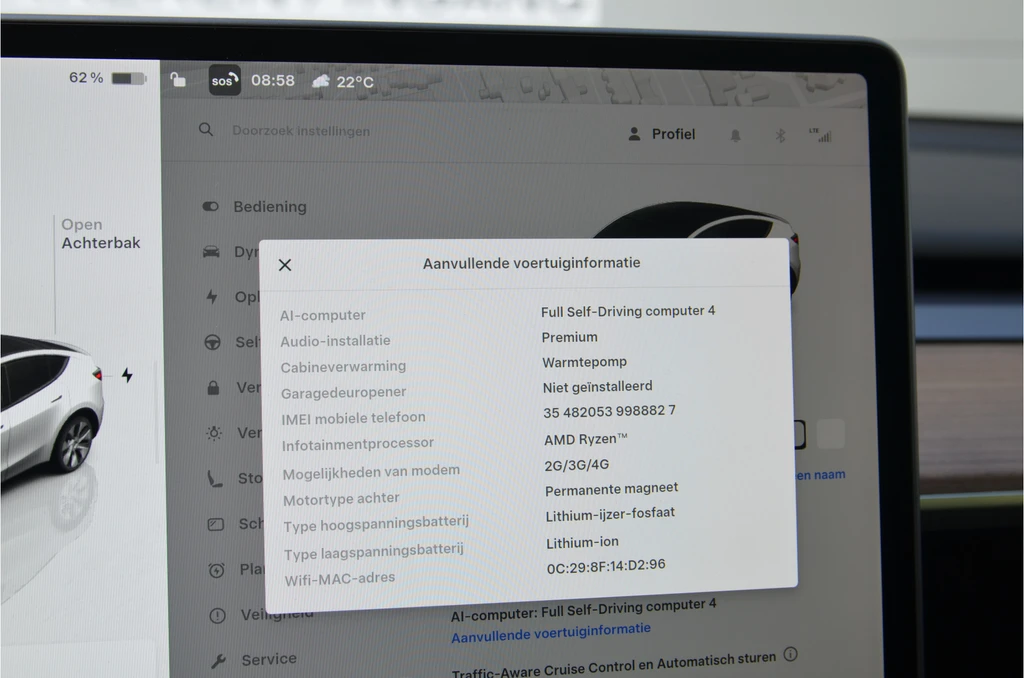This screenshot has width=1024, height=678.
Task: Tap the lock icon in status bar
Action: (178, 80)
